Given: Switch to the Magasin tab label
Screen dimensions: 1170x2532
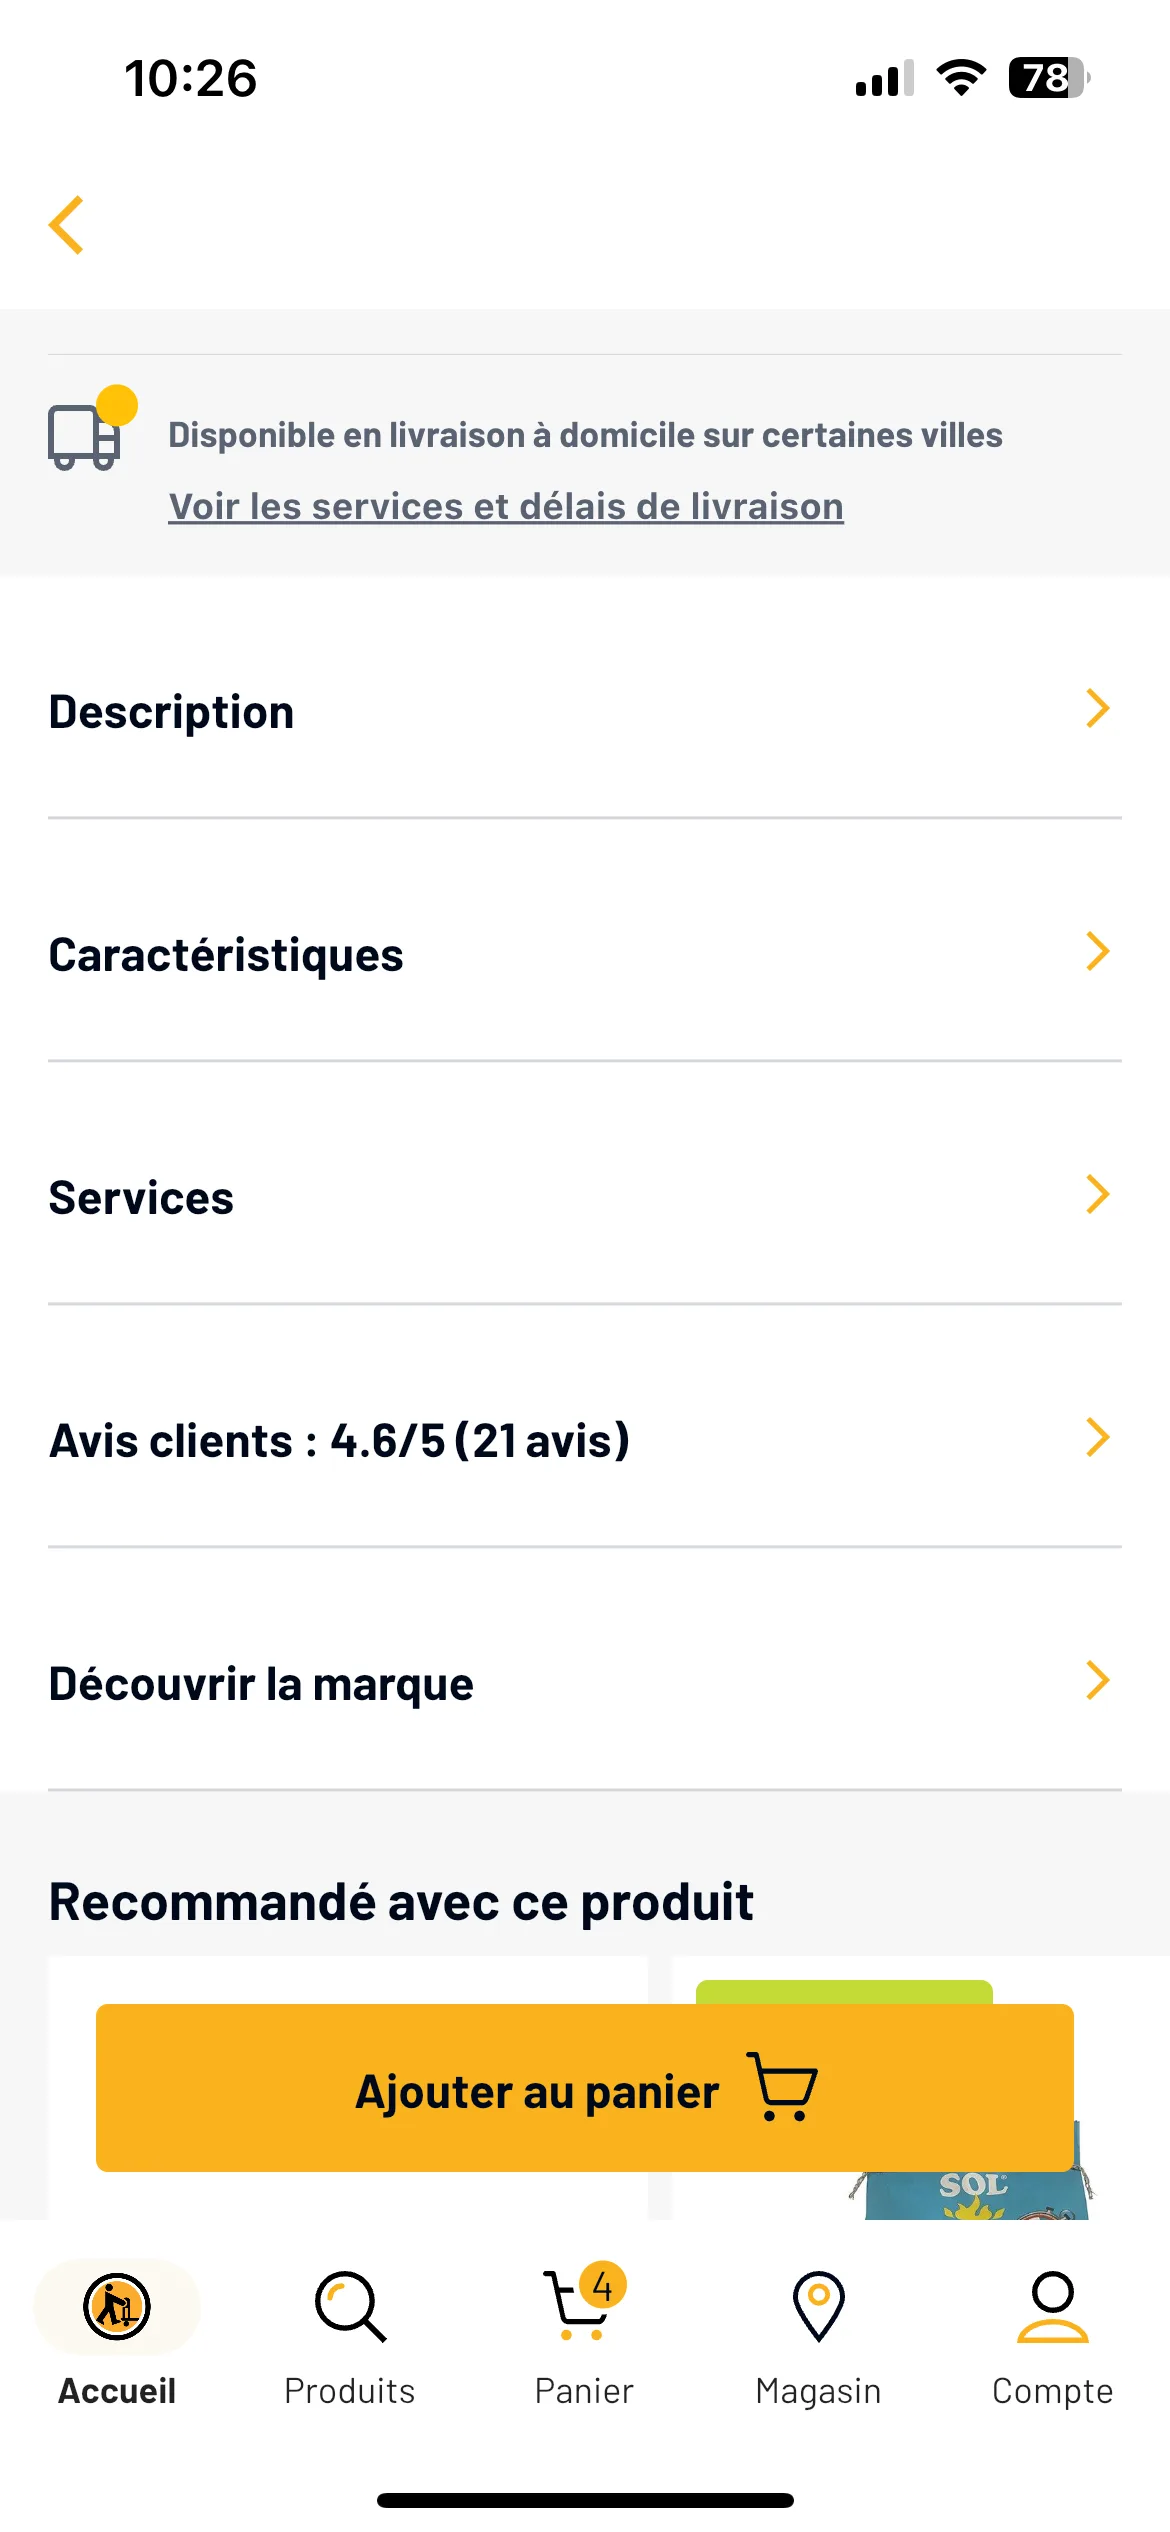Looking at the screenshot, I should point(819,2391).
